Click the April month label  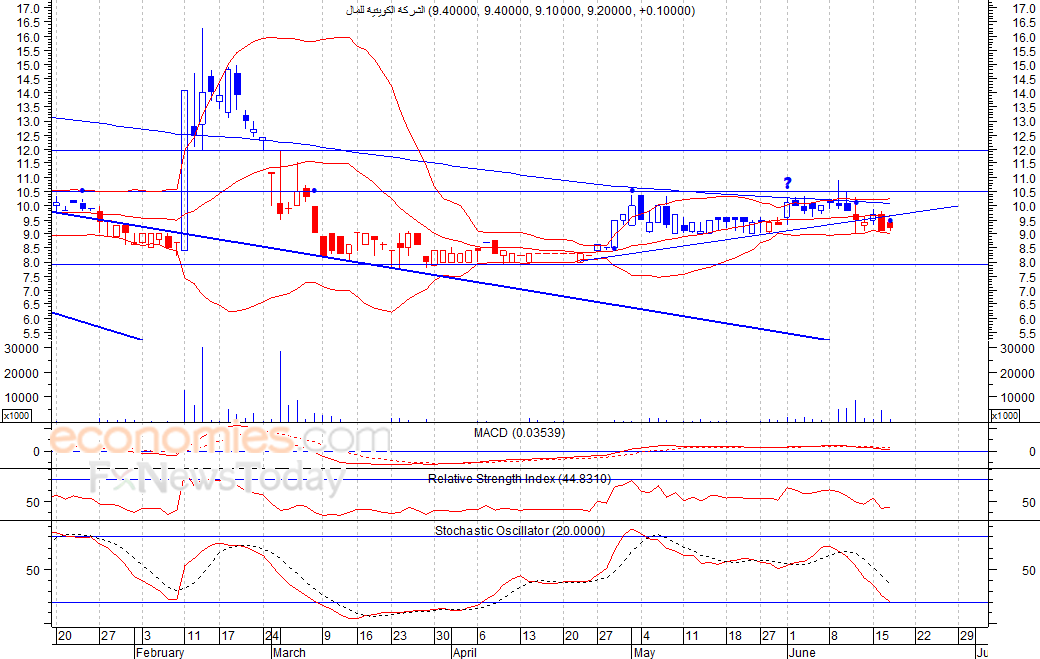pyautogui.click(x=464, y=652)
